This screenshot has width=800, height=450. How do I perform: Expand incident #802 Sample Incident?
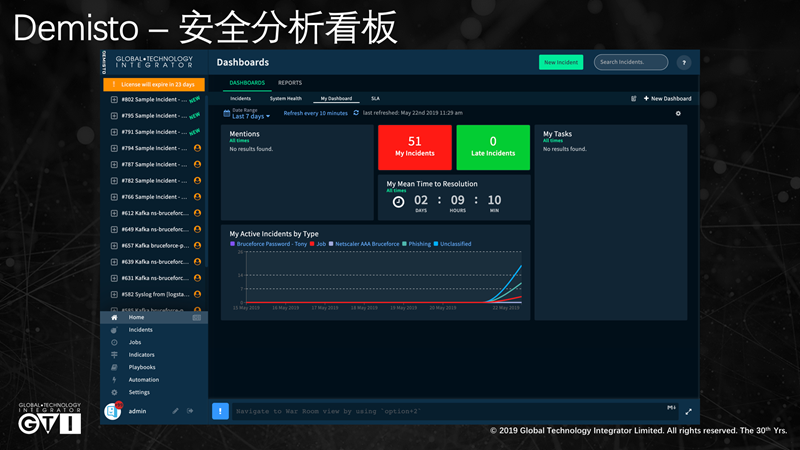click(x=114, y=99)
